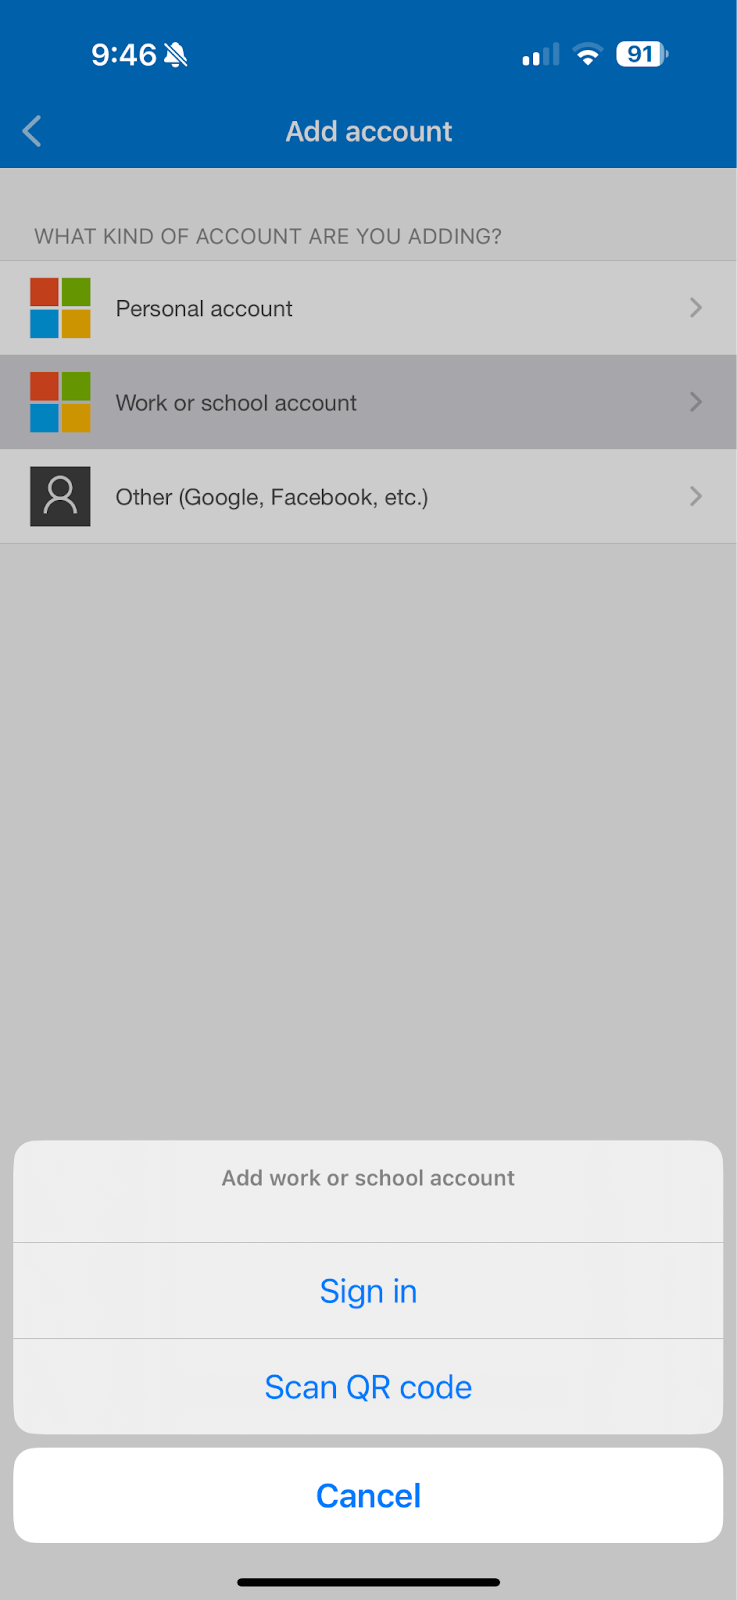Tap the home indicator bar at bottom
Viewport: 737px width, 1600px height.
pyautogui.click(x=368, y=1582)
